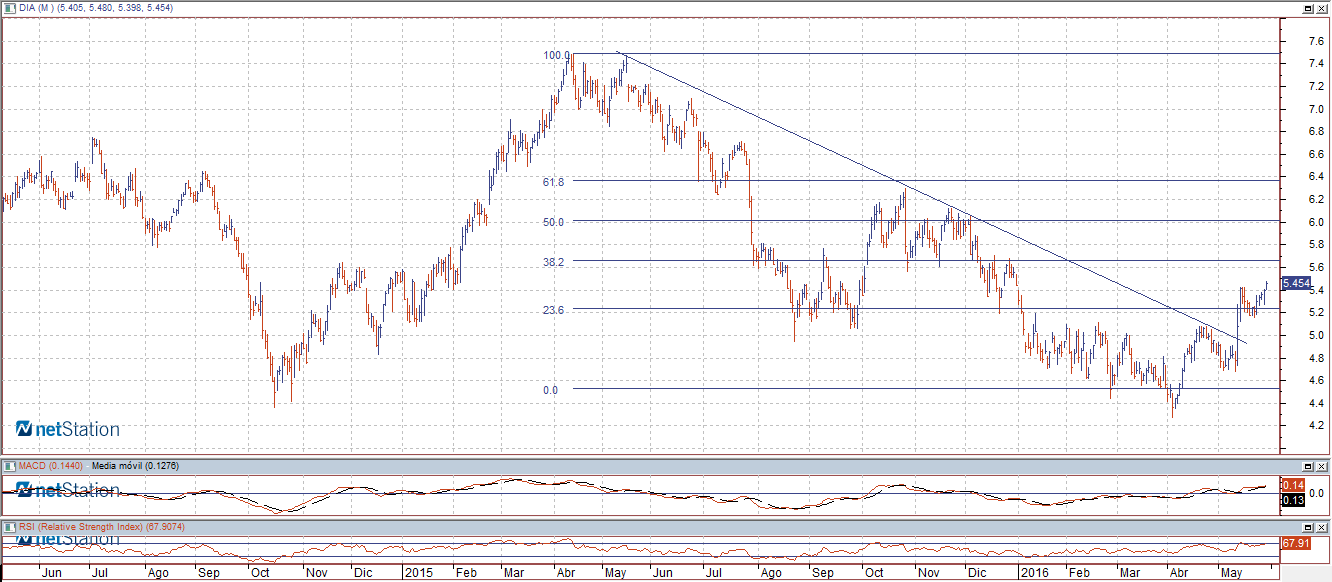Click the RSI value tag 67.91
The width and height of the screenshot is (1332, 582).
click(x=1295, y=543)
